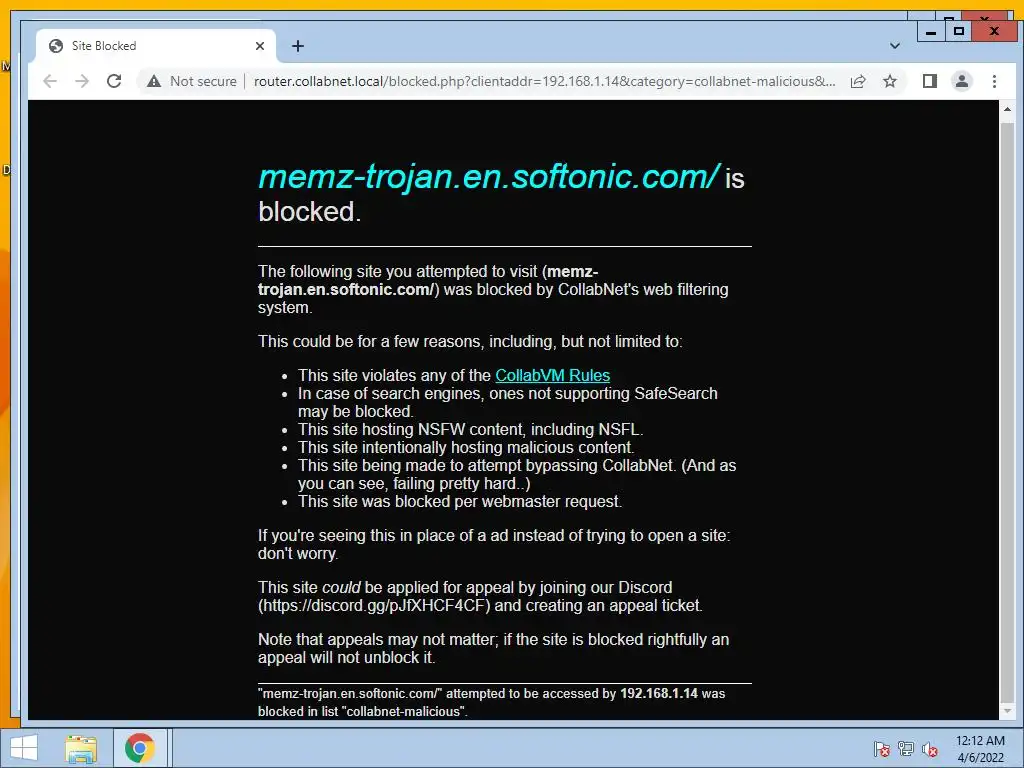The width and height of the screenshot is (1024, 768).
Task: Bookmark this page with the star icon
Action: (889, 81)
